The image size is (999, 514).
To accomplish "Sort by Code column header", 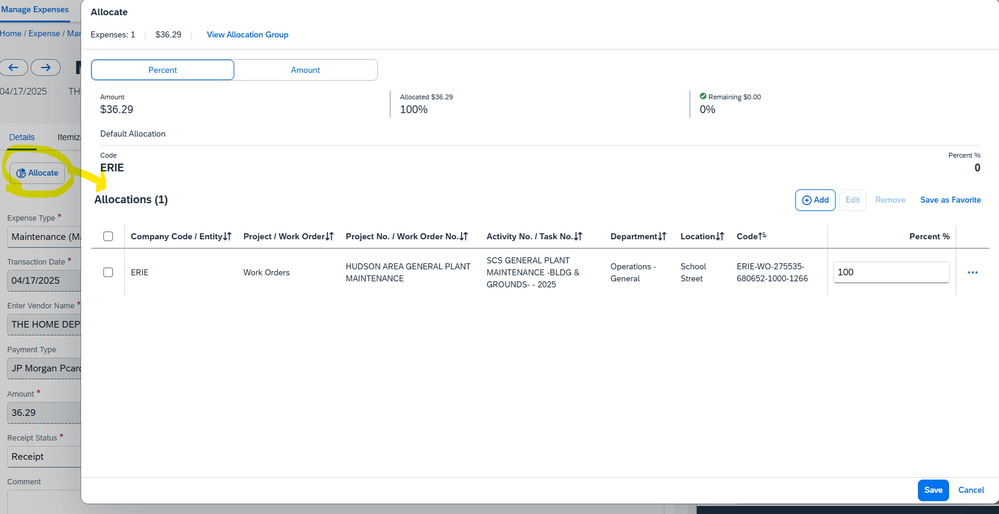I will [x=752, y=236].
